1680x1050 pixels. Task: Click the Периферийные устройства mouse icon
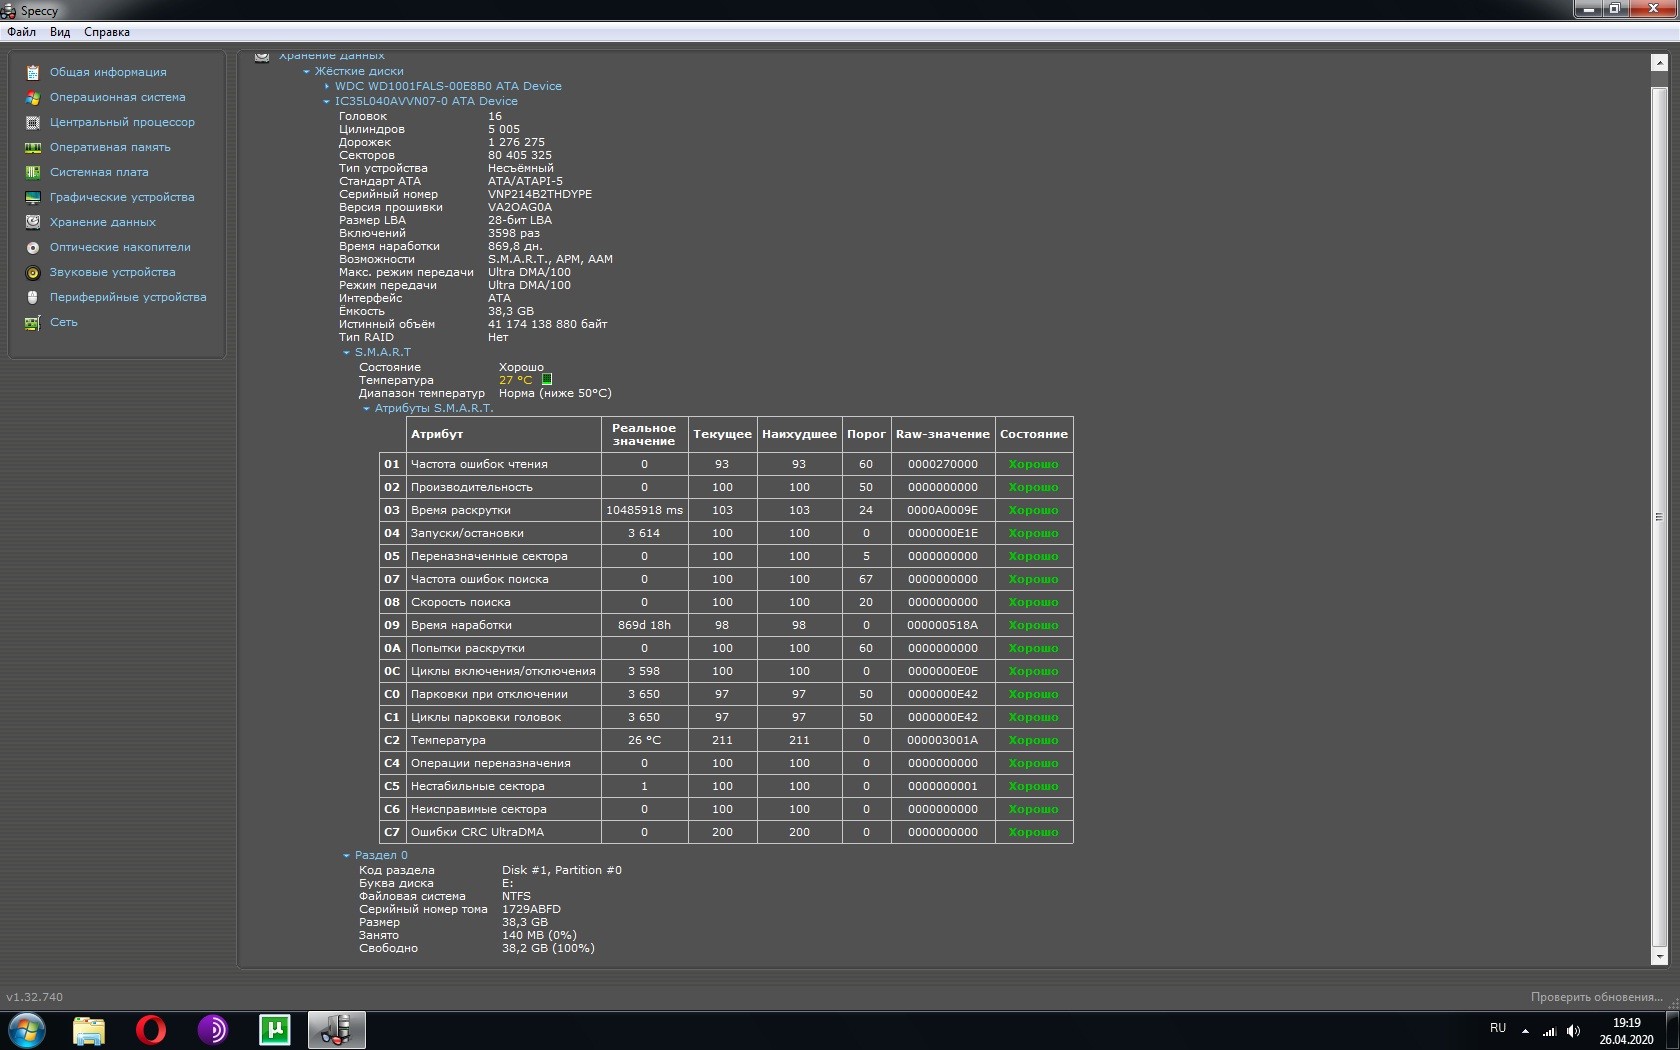tap(32, 297)
